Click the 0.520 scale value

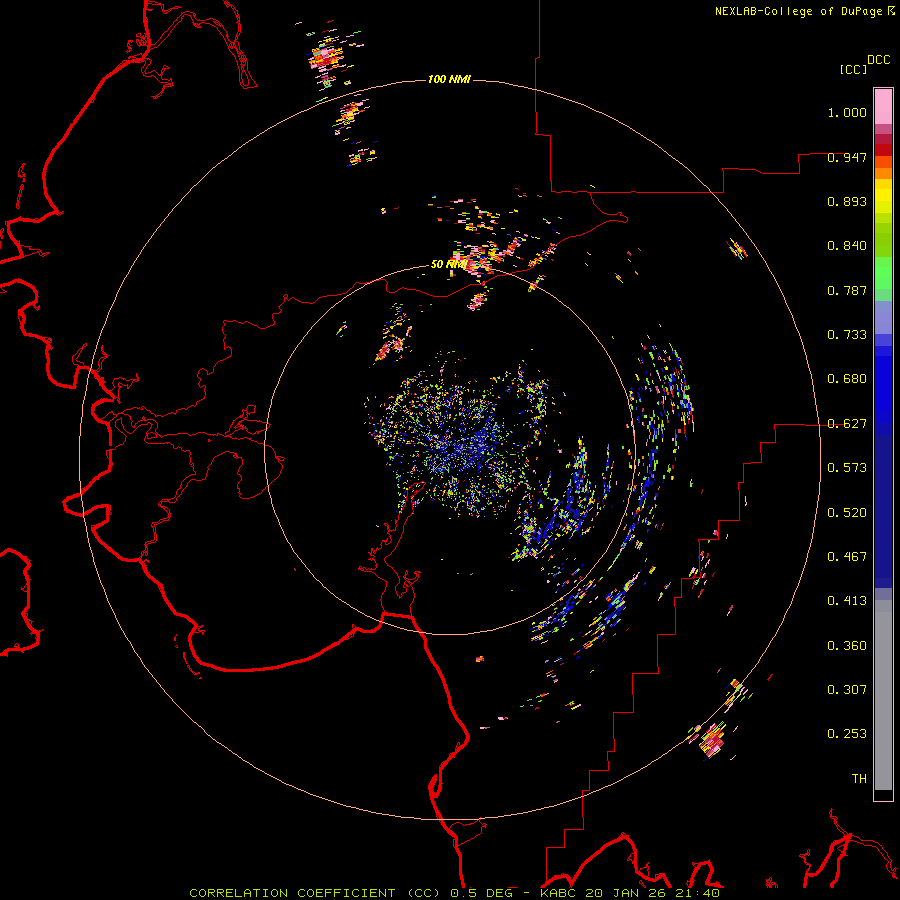click(847, 512)
